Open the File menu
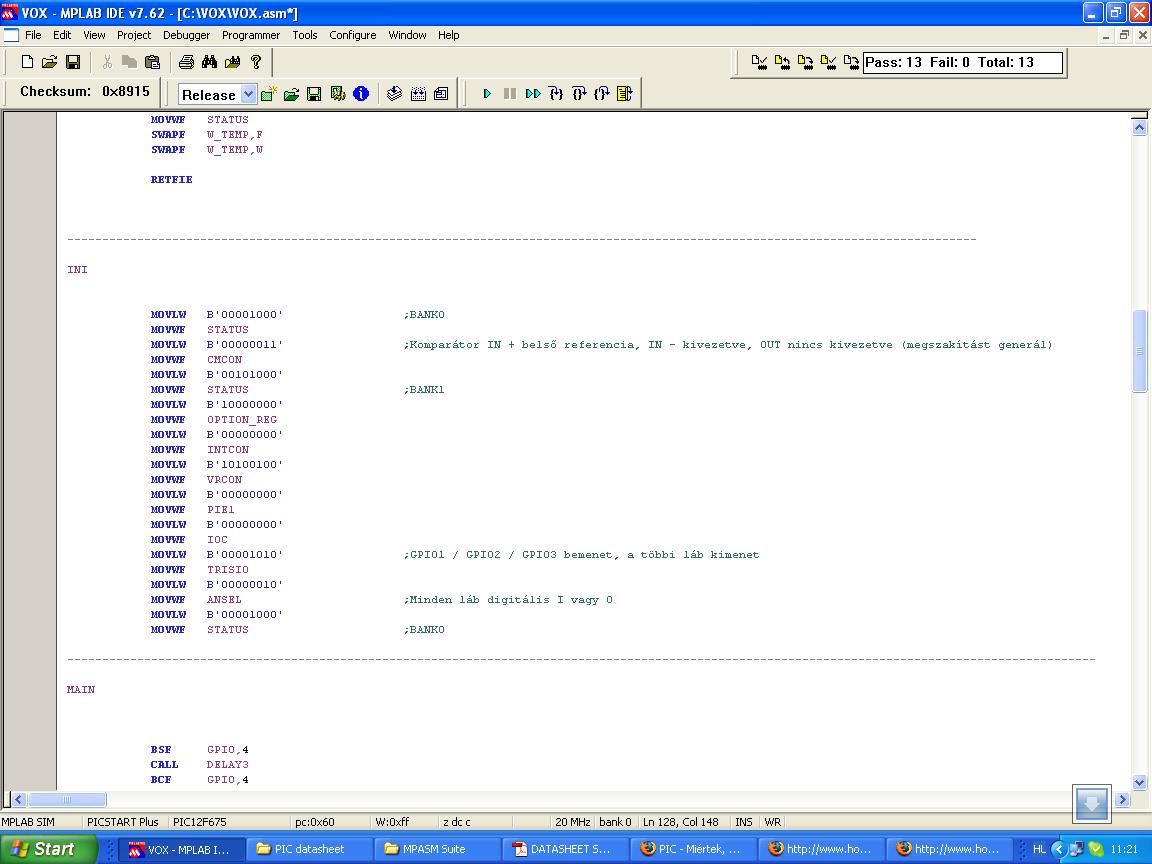1152x864 pixels. pyautogui.click(x=33, y=35)
